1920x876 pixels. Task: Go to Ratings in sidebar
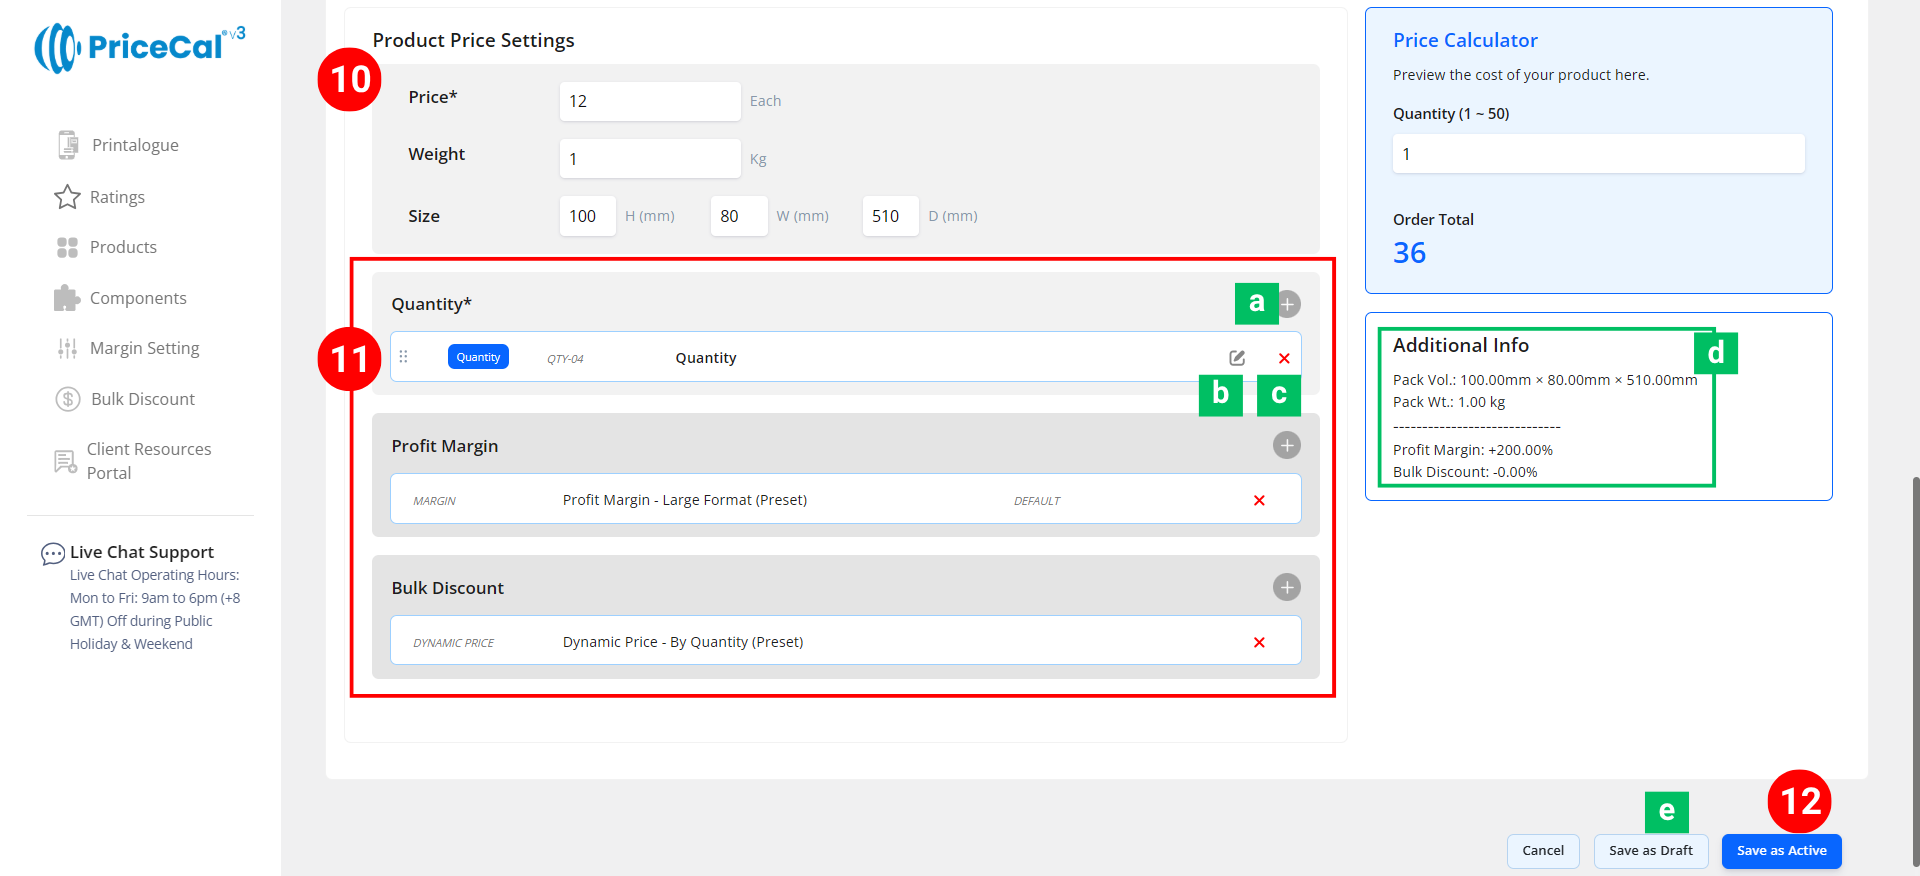pyautogui.click(x=116, y=197)
